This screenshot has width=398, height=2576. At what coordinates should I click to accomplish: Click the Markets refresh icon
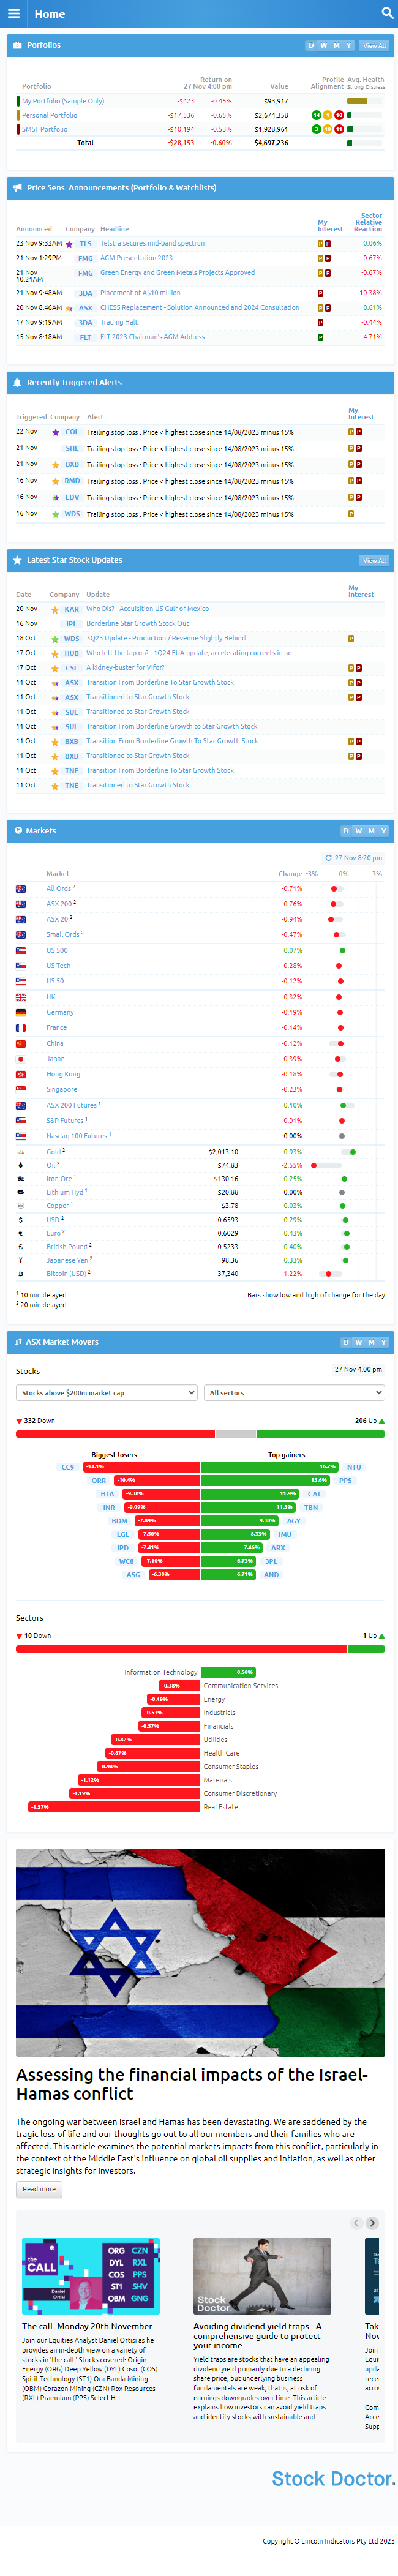328,858
